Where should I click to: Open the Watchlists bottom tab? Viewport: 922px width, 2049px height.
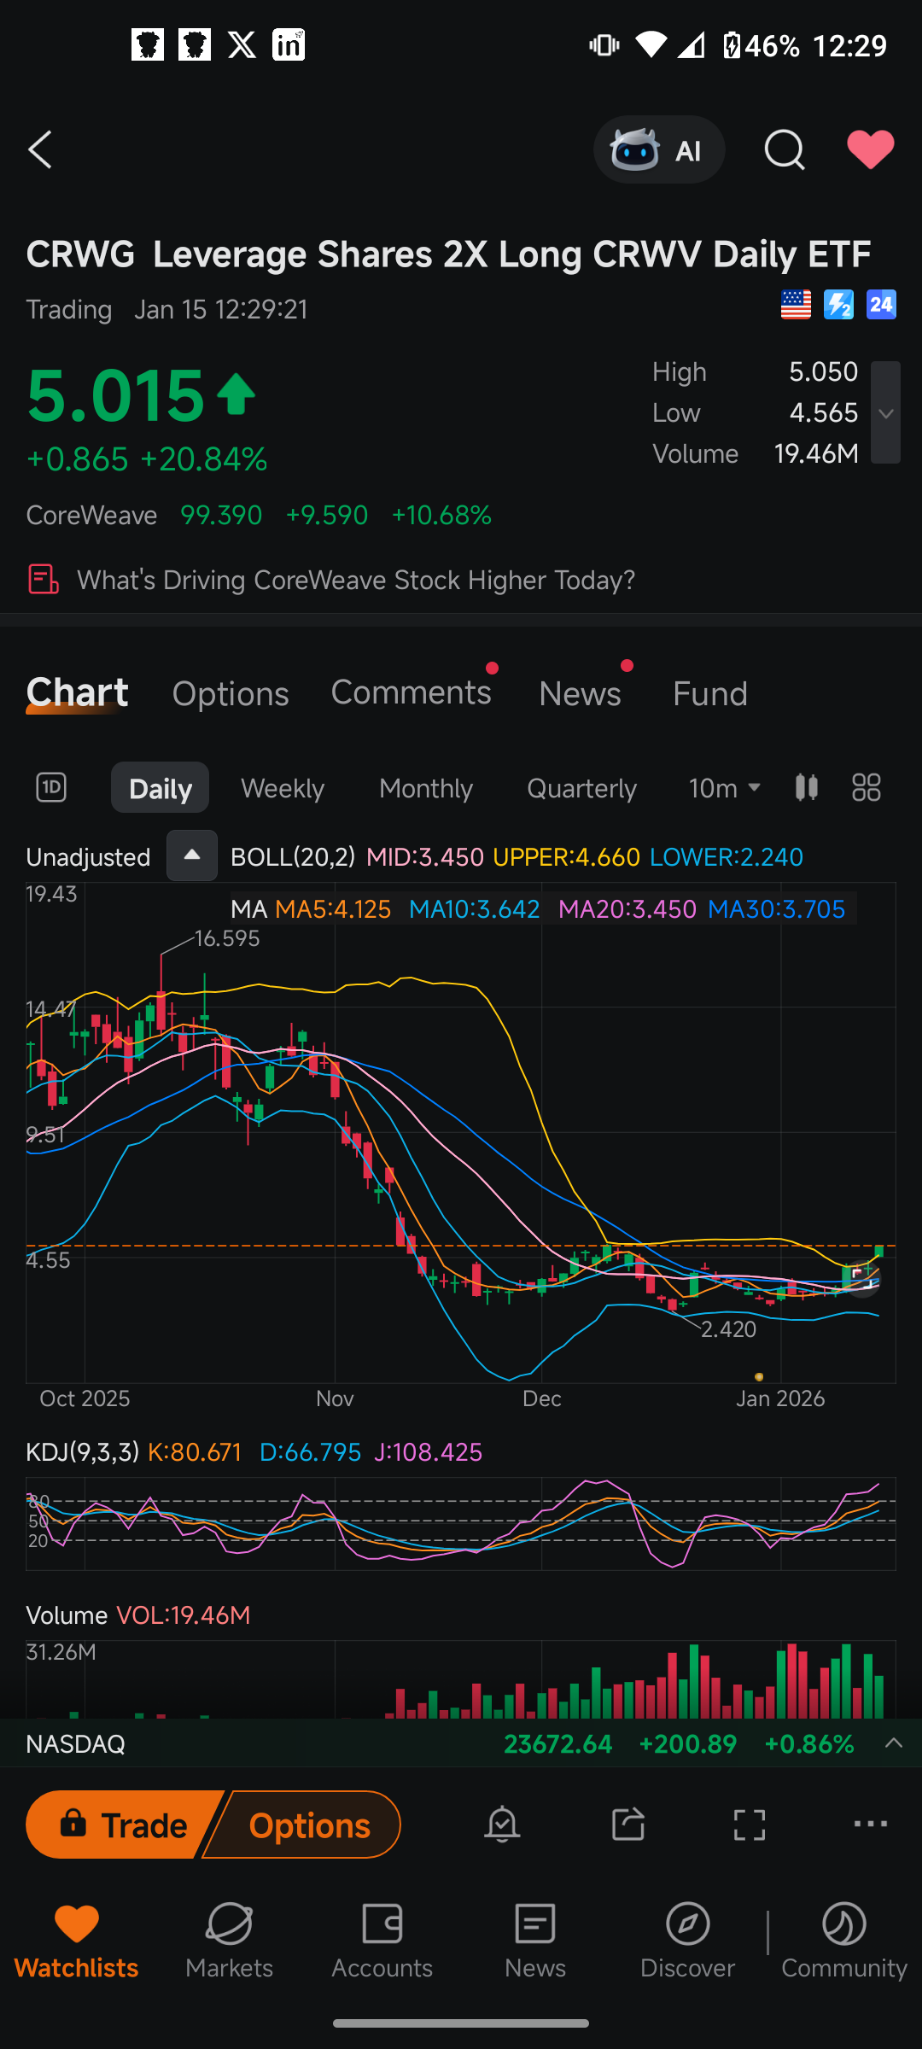click(x=77, y=1941)
